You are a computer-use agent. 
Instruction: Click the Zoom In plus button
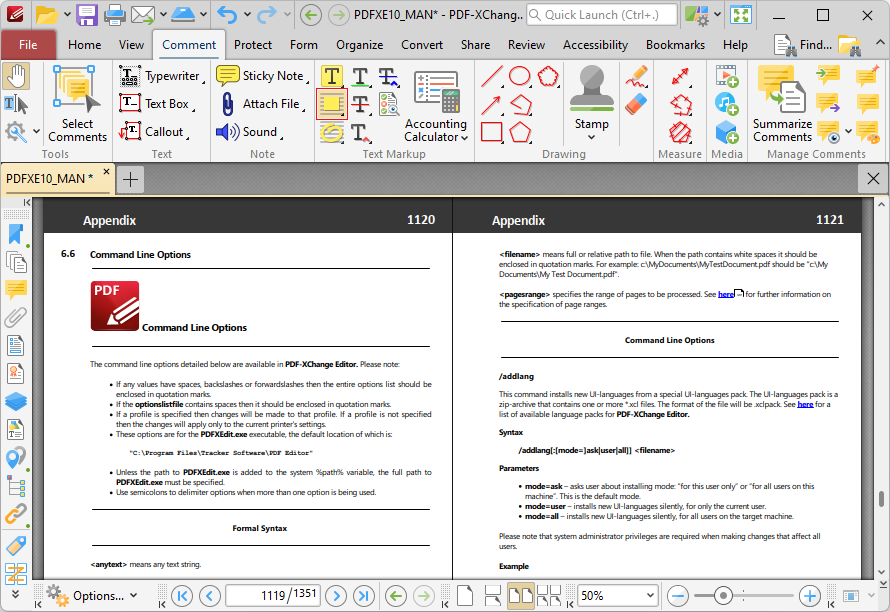[x=809, y=596]
